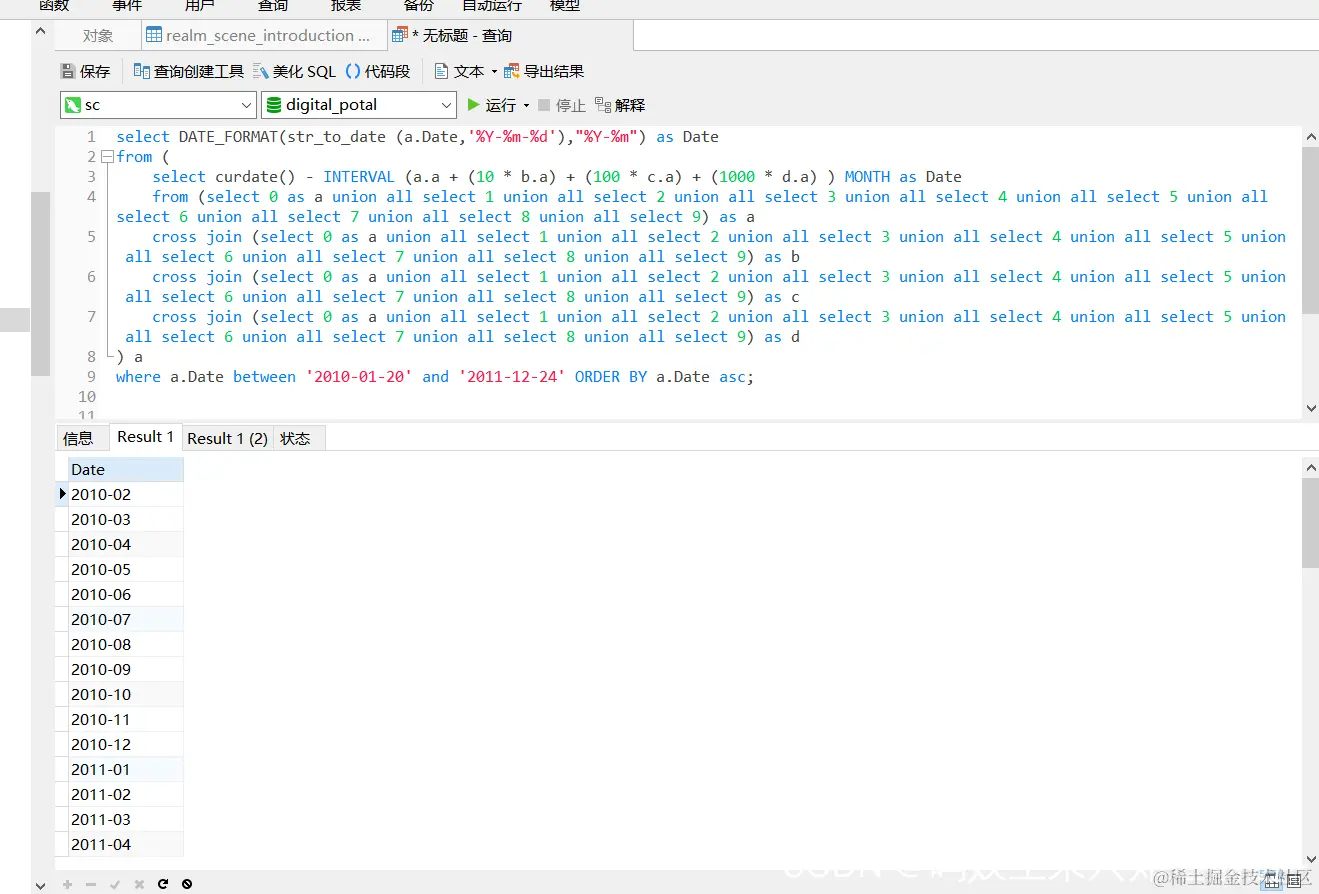Open the 查询创建工具 query builder
The height and width of the screenshot is (894, 1319).
[188, 71]
